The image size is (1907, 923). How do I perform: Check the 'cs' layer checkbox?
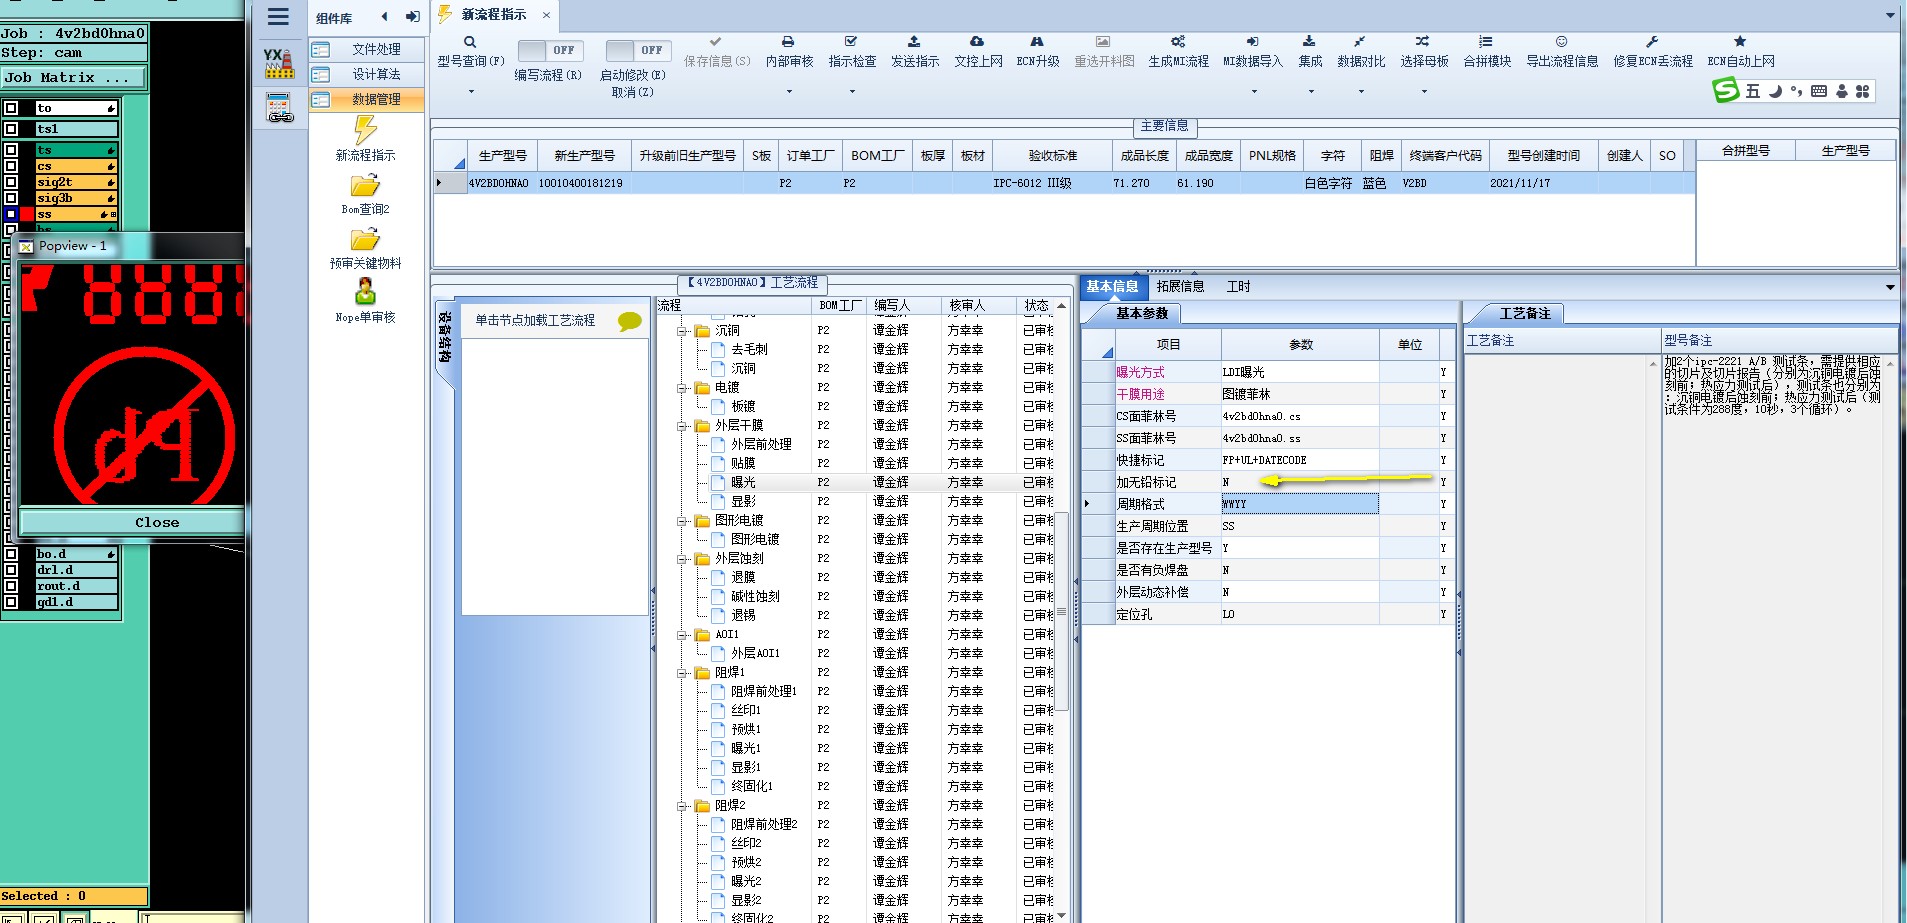pos(11,166)
